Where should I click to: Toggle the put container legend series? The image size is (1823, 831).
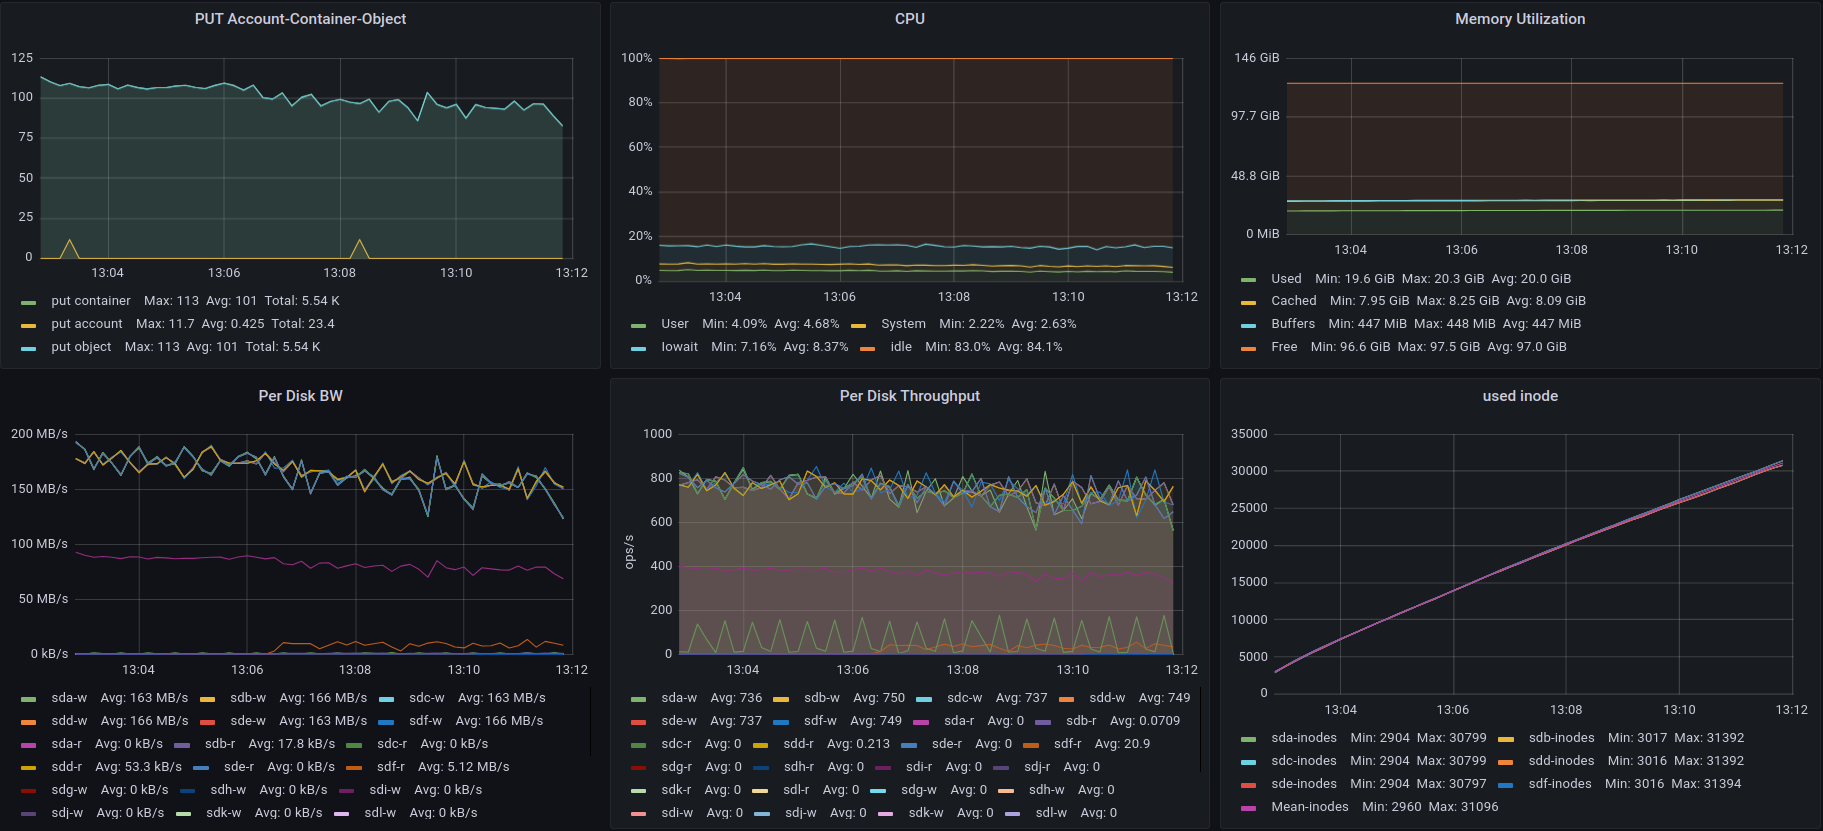pyautogui.click(x=90, y=301)
